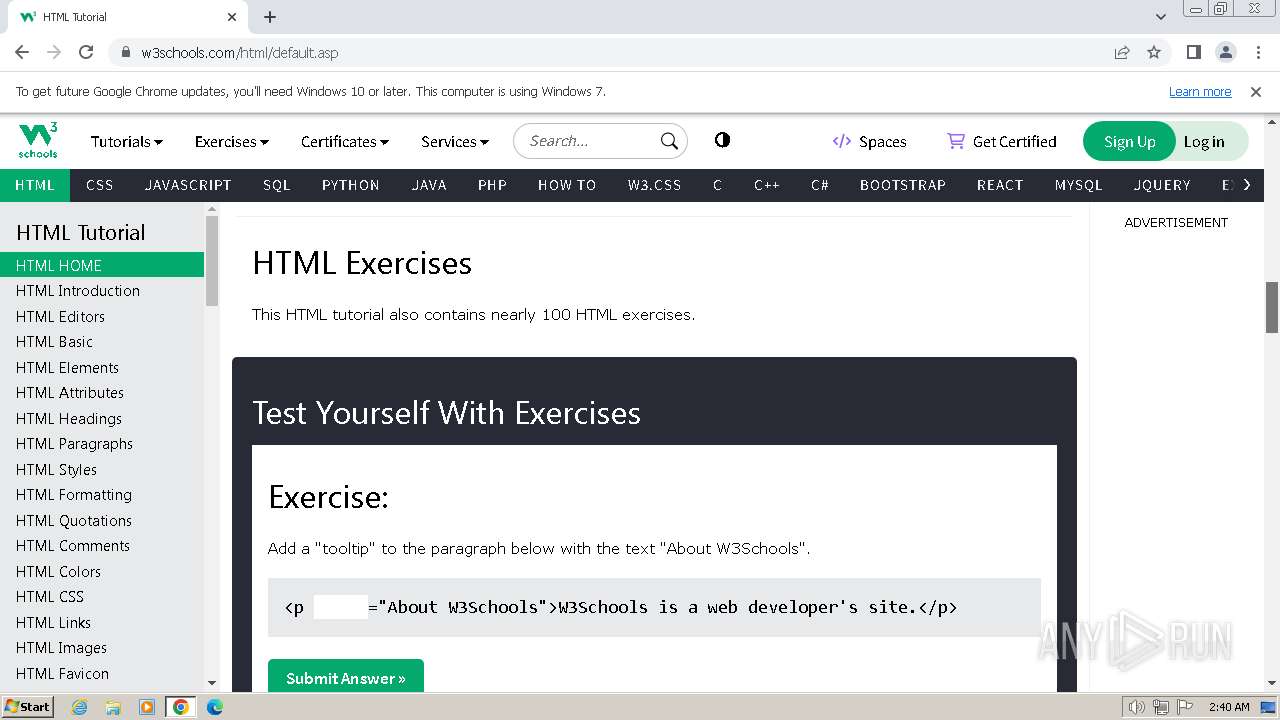Open Windows Start menu
Screen dimensions: 1280x720
[x=28, y=707]
